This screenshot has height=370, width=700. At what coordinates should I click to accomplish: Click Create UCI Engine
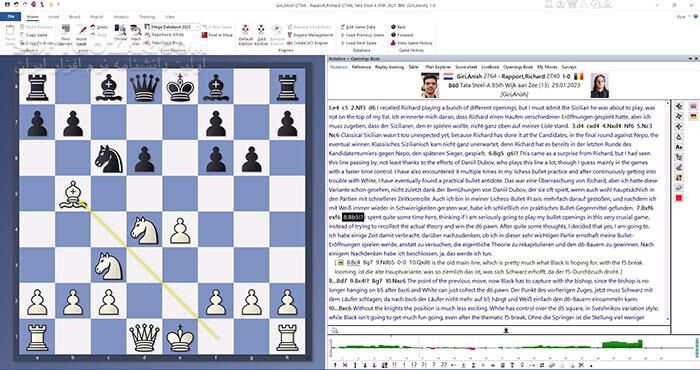pyautogui.click(x=307, y=43)
